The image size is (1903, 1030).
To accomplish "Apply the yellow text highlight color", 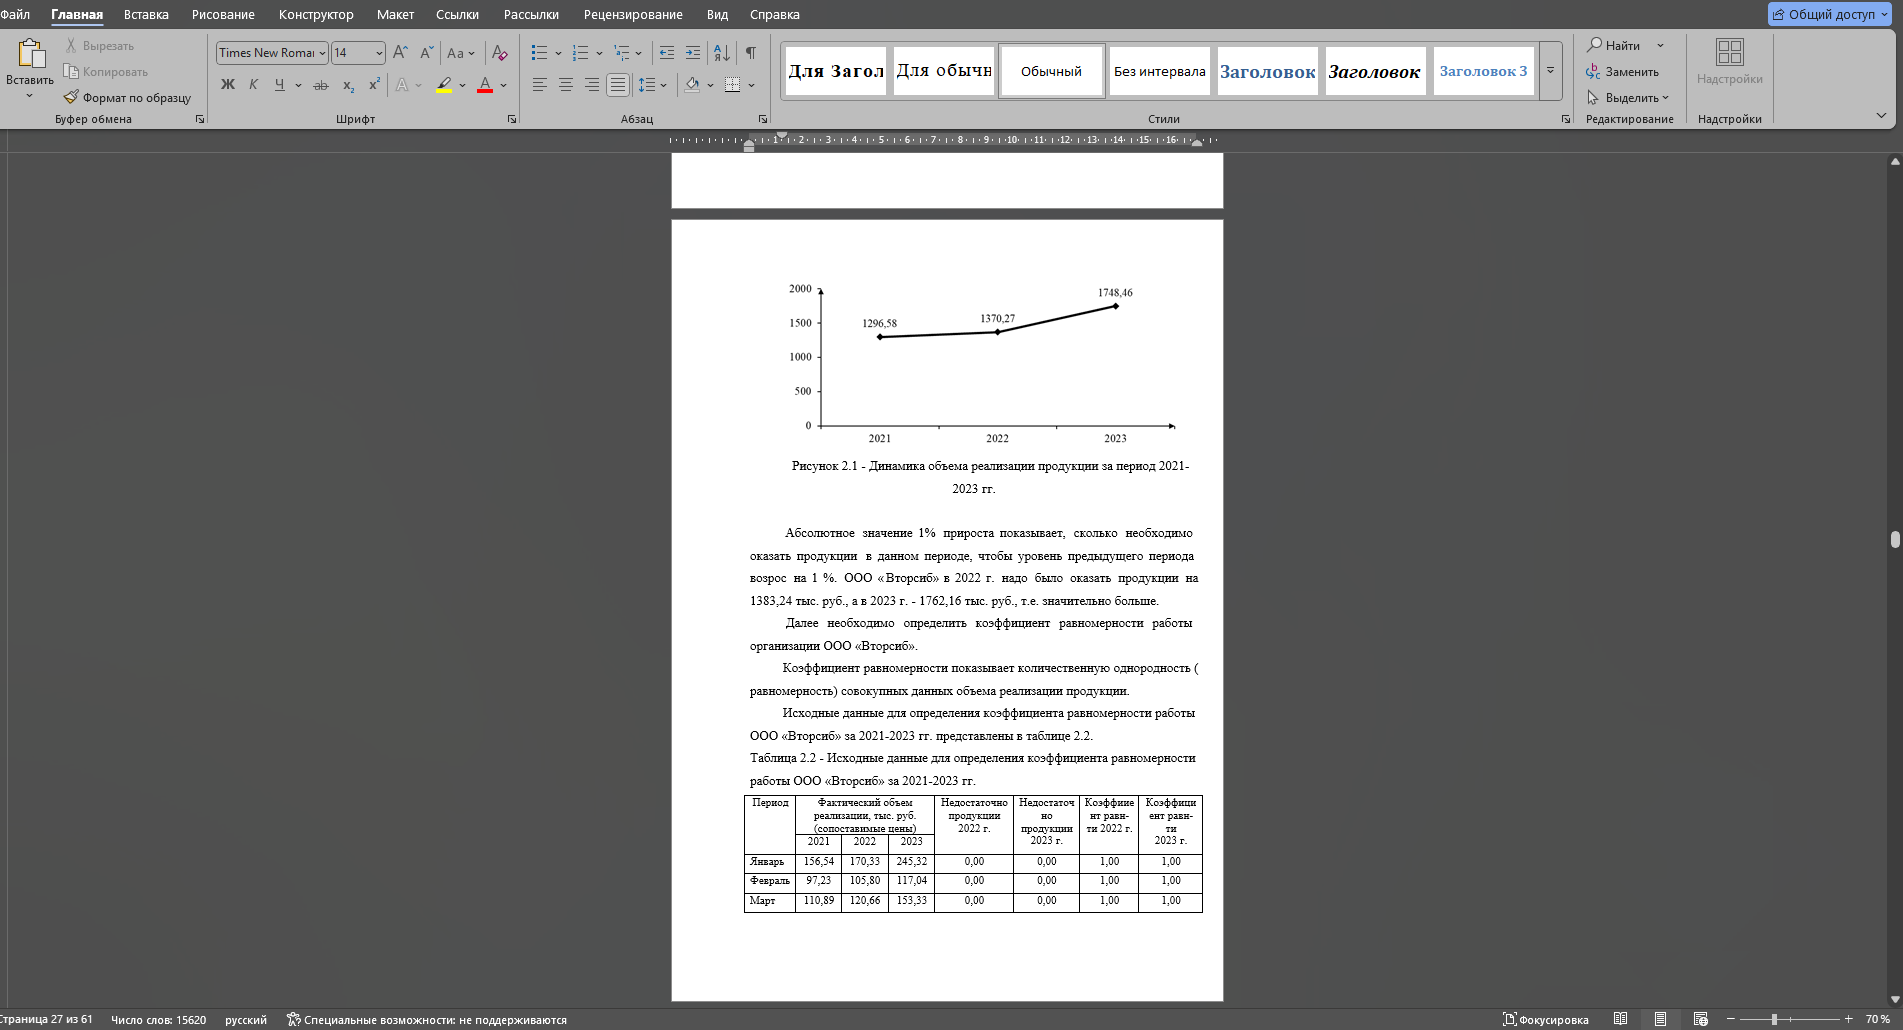I will click(444, 85).
